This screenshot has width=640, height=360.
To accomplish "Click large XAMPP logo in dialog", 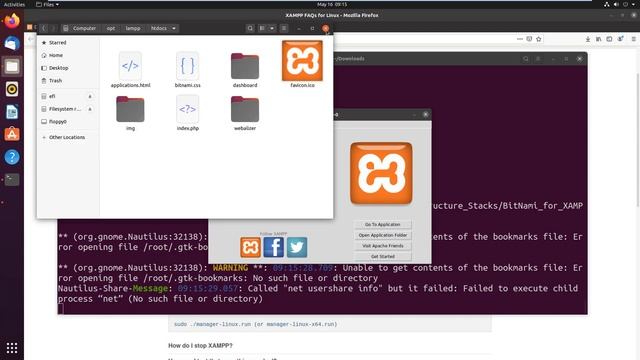I will coord(381,173).
